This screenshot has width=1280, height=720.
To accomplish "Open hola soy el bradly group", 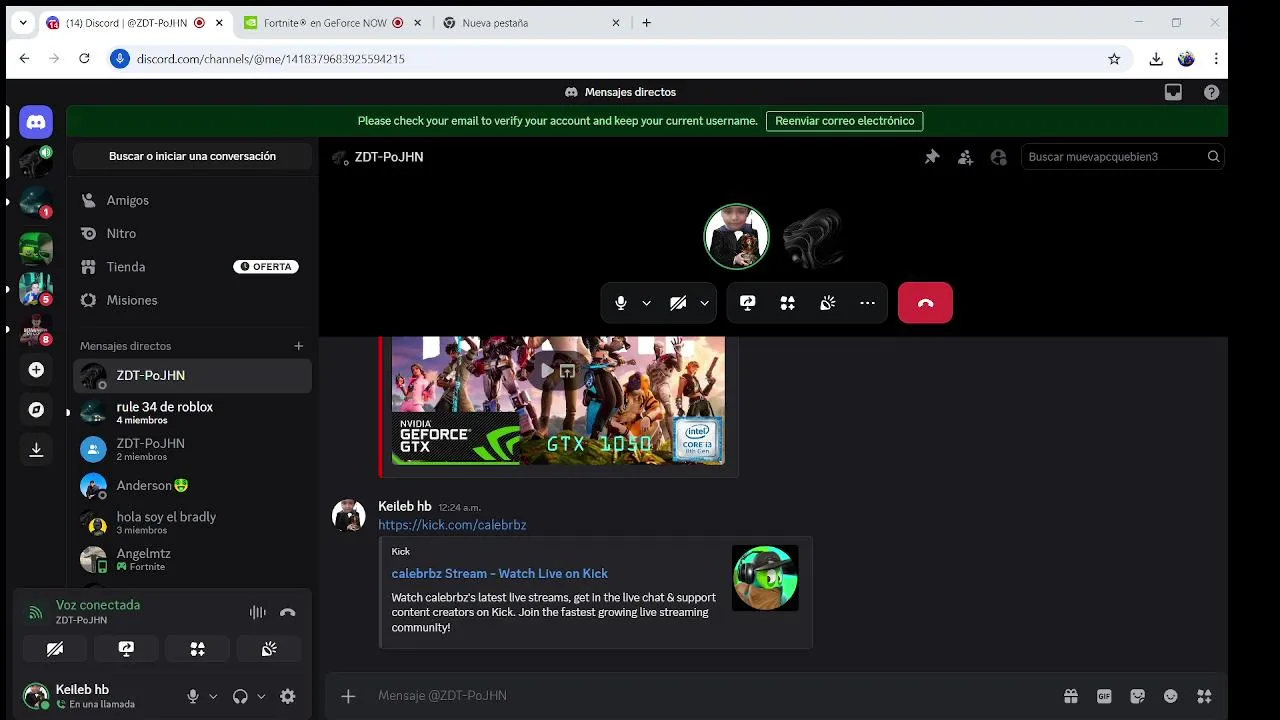I will 192,523.
